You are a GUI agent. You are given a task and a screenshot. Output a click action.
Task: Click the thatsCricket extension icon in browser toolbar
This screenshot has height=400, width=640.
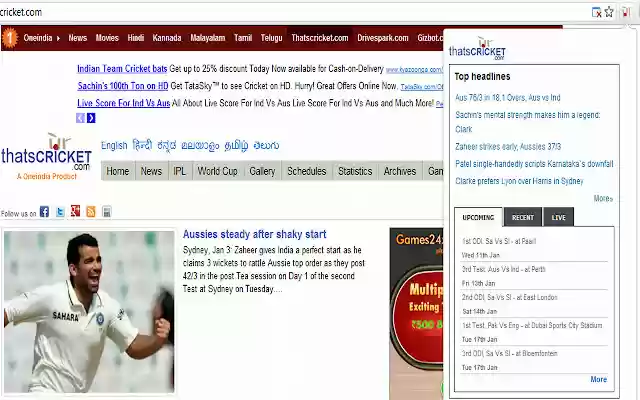point(625,12)
